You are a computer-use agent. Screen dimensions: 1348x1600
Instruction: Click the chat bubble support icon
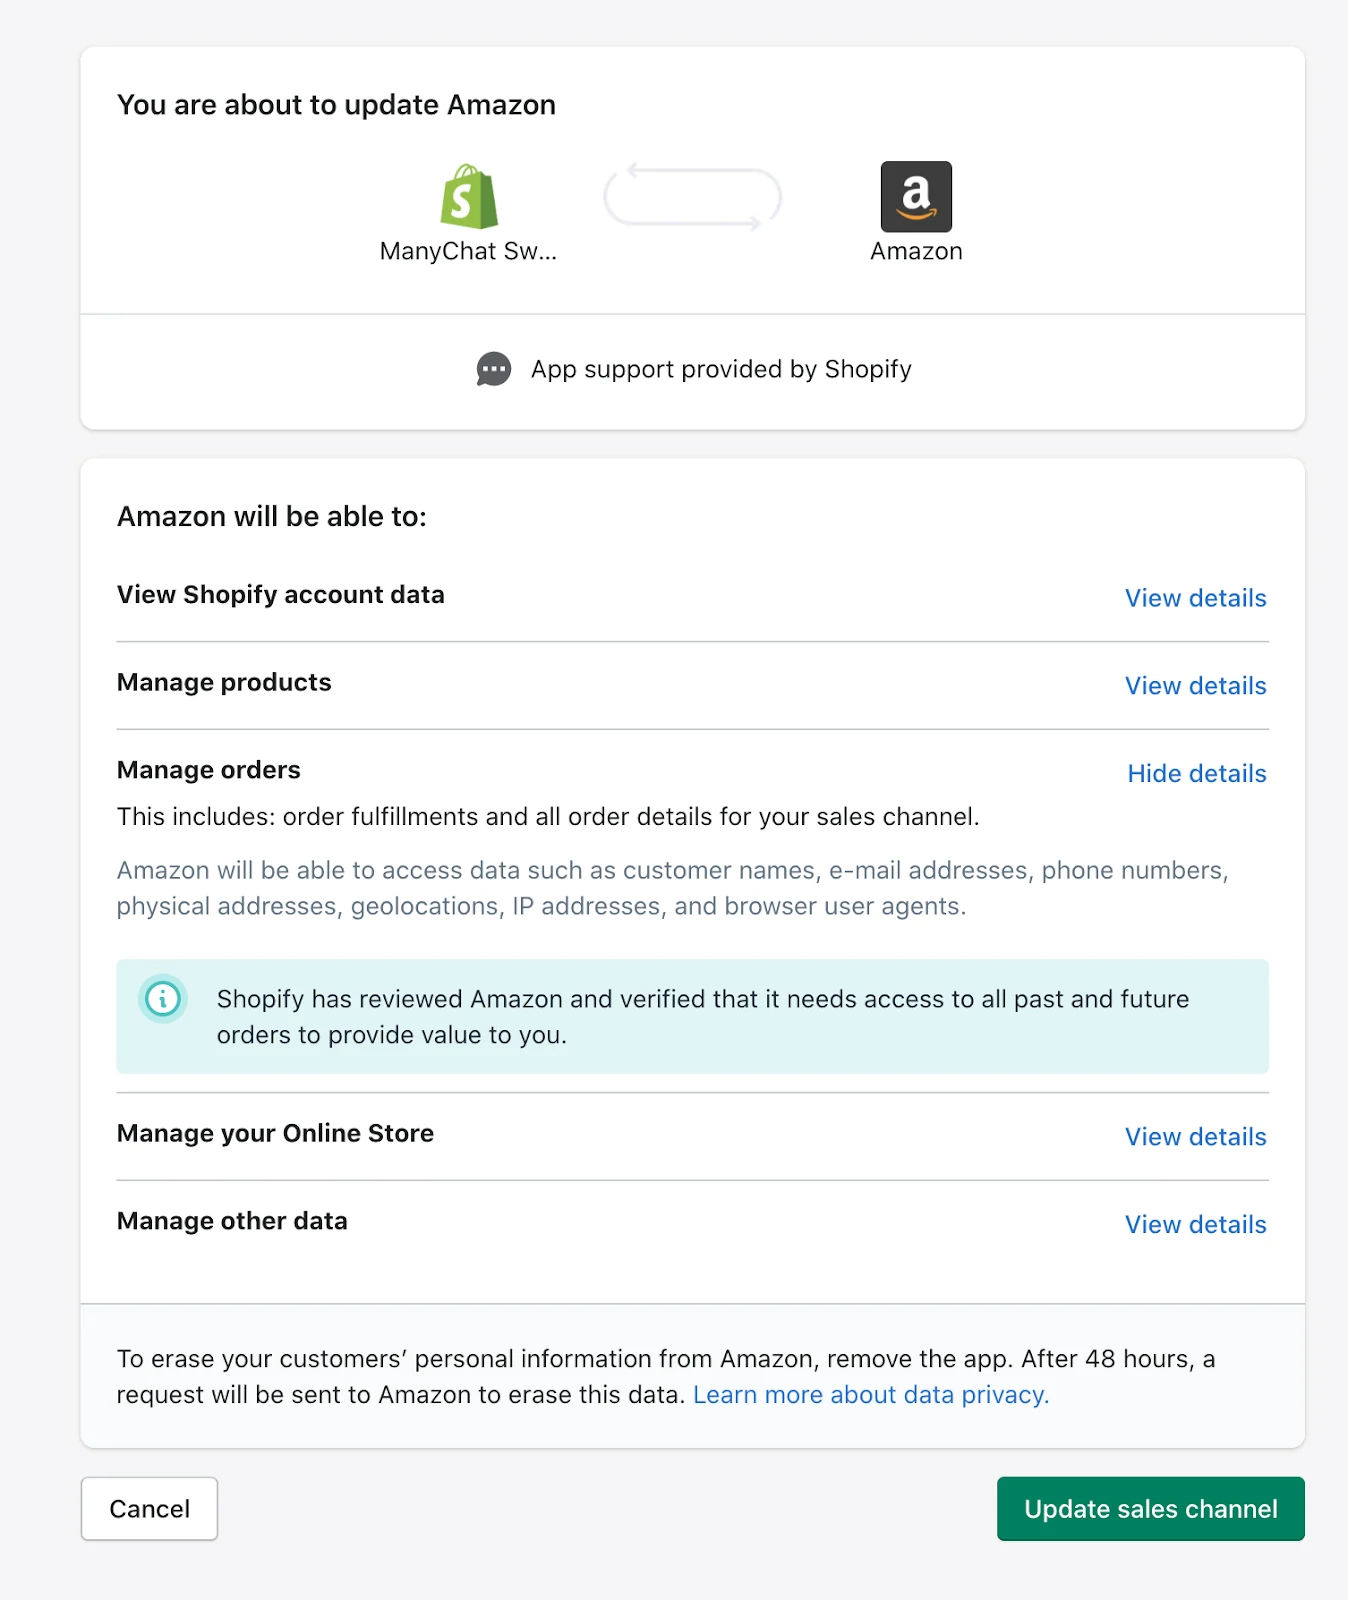pos(494,369)
